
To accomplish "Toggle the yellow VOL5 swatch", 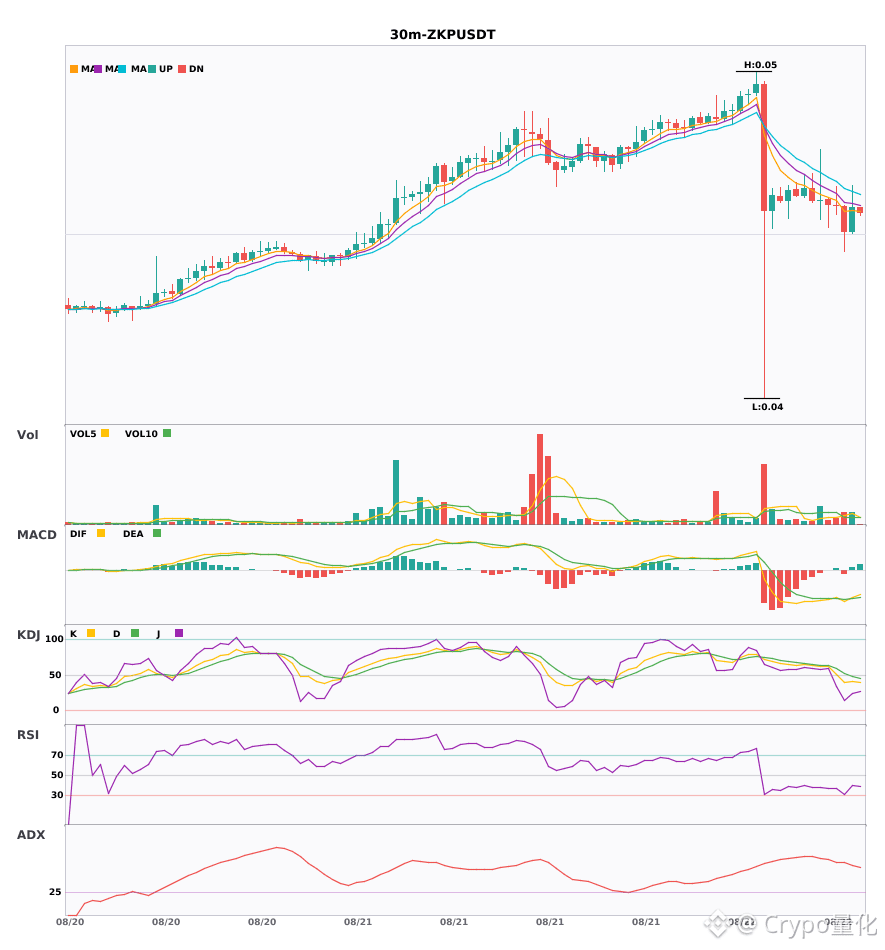I will click(105, 433).
